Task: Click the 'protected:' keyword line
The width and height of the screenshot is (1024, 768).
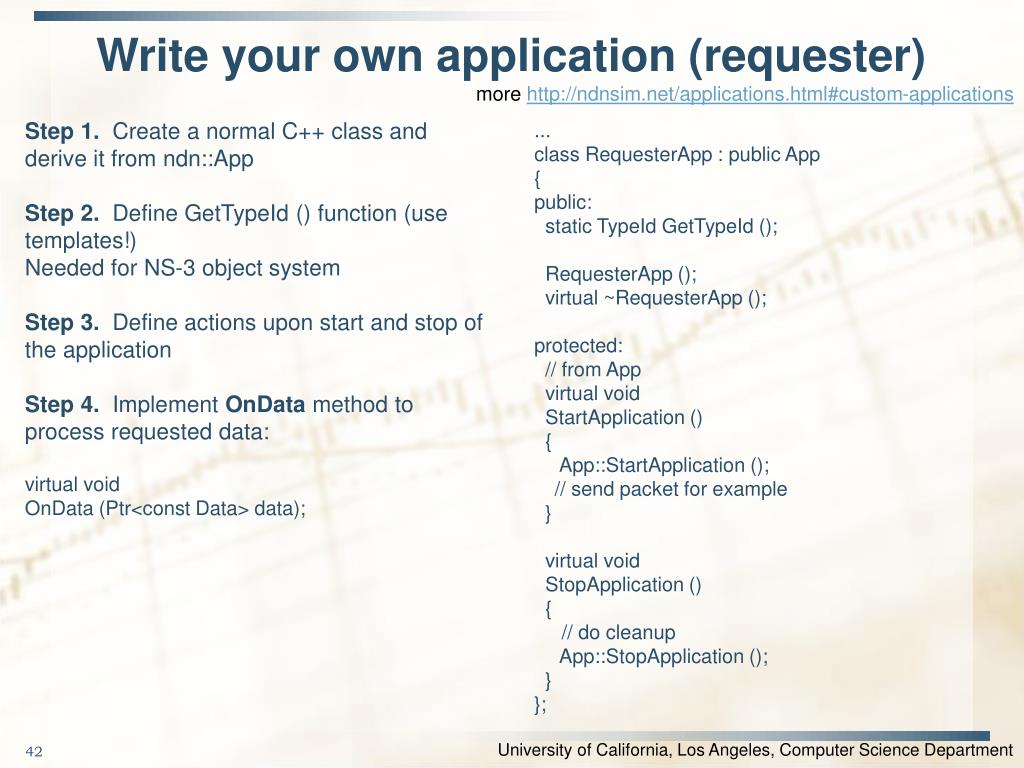Action: pyautogui.click(x=579, y=346)
